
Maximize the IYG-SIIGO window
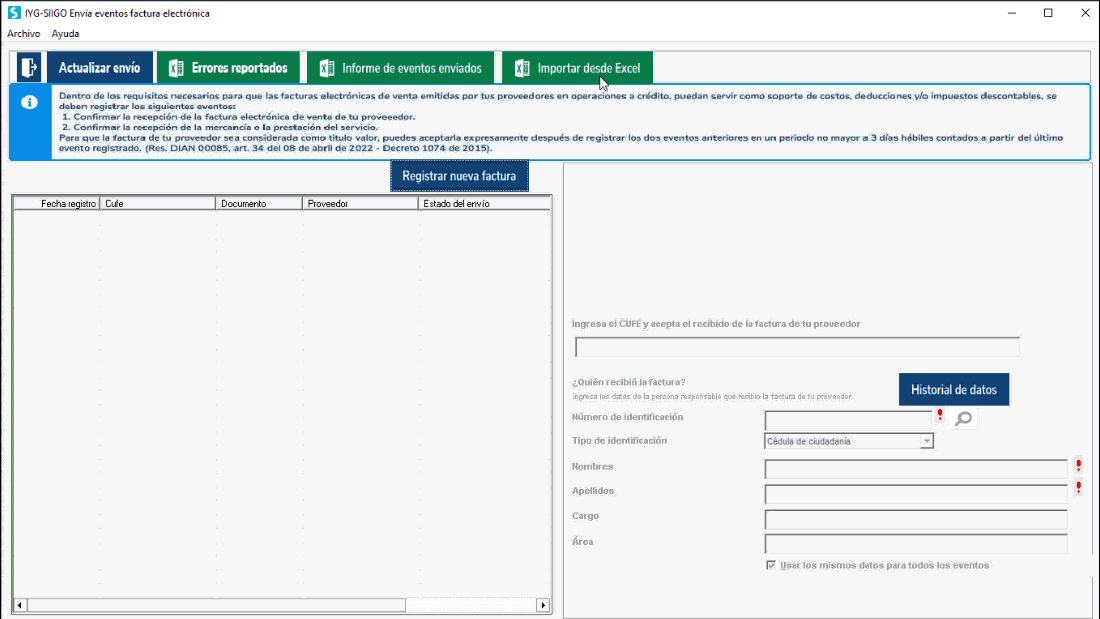[x=1048, y=13]
